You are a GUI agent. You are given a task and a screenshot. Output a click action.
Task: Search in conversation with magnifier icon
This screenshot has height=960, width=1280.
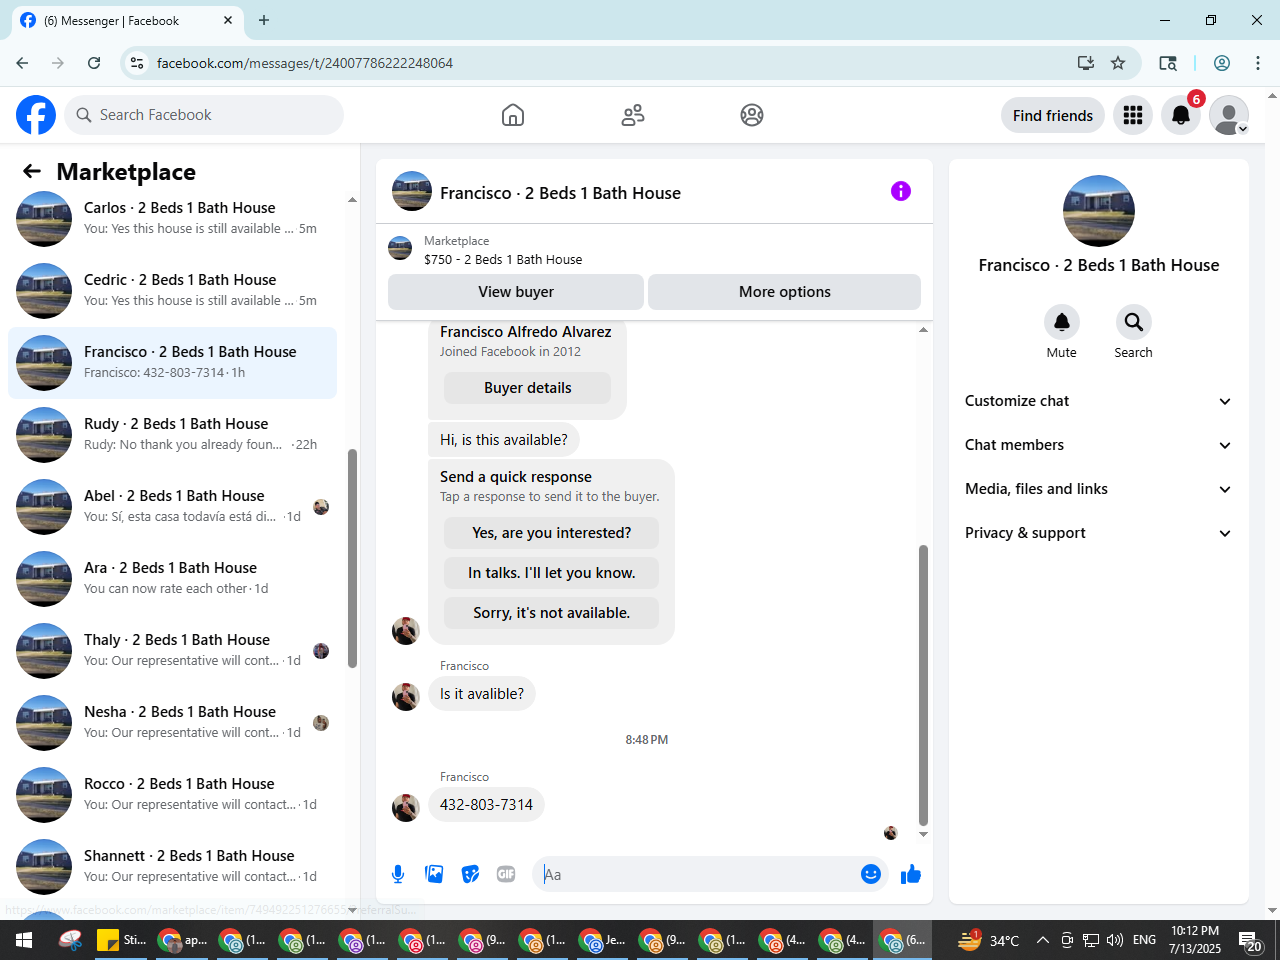point(1133,322)
